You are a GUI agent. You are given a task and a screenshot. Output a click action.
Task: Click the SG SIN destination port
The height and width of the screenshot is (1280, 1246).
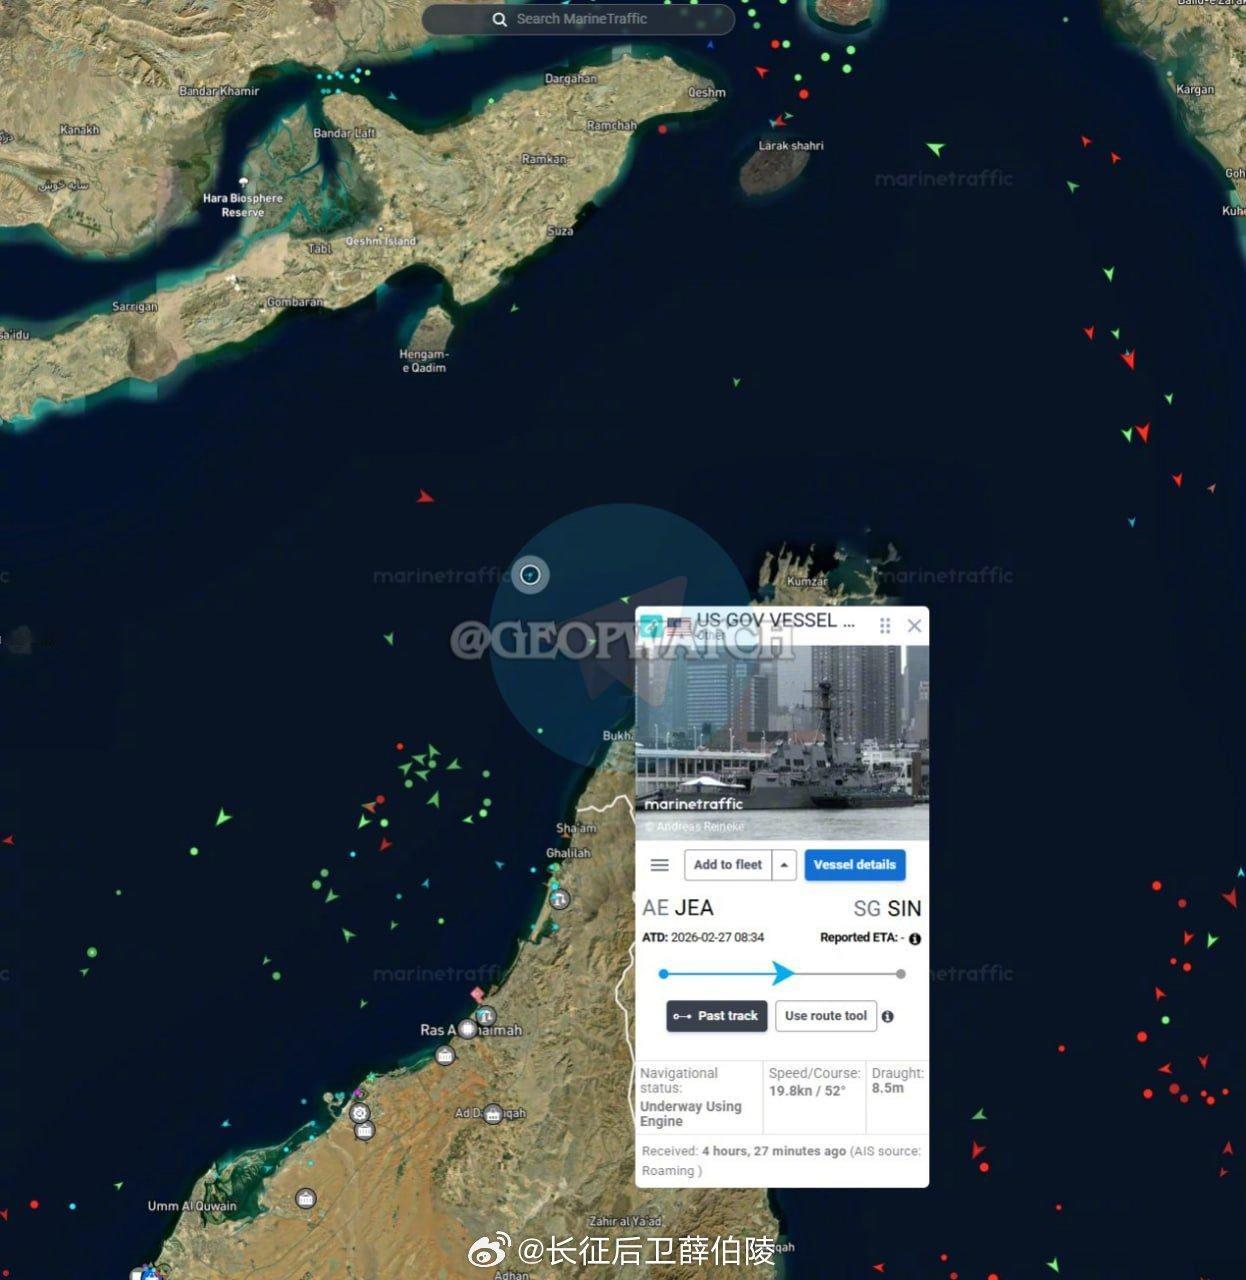point(887,908)
